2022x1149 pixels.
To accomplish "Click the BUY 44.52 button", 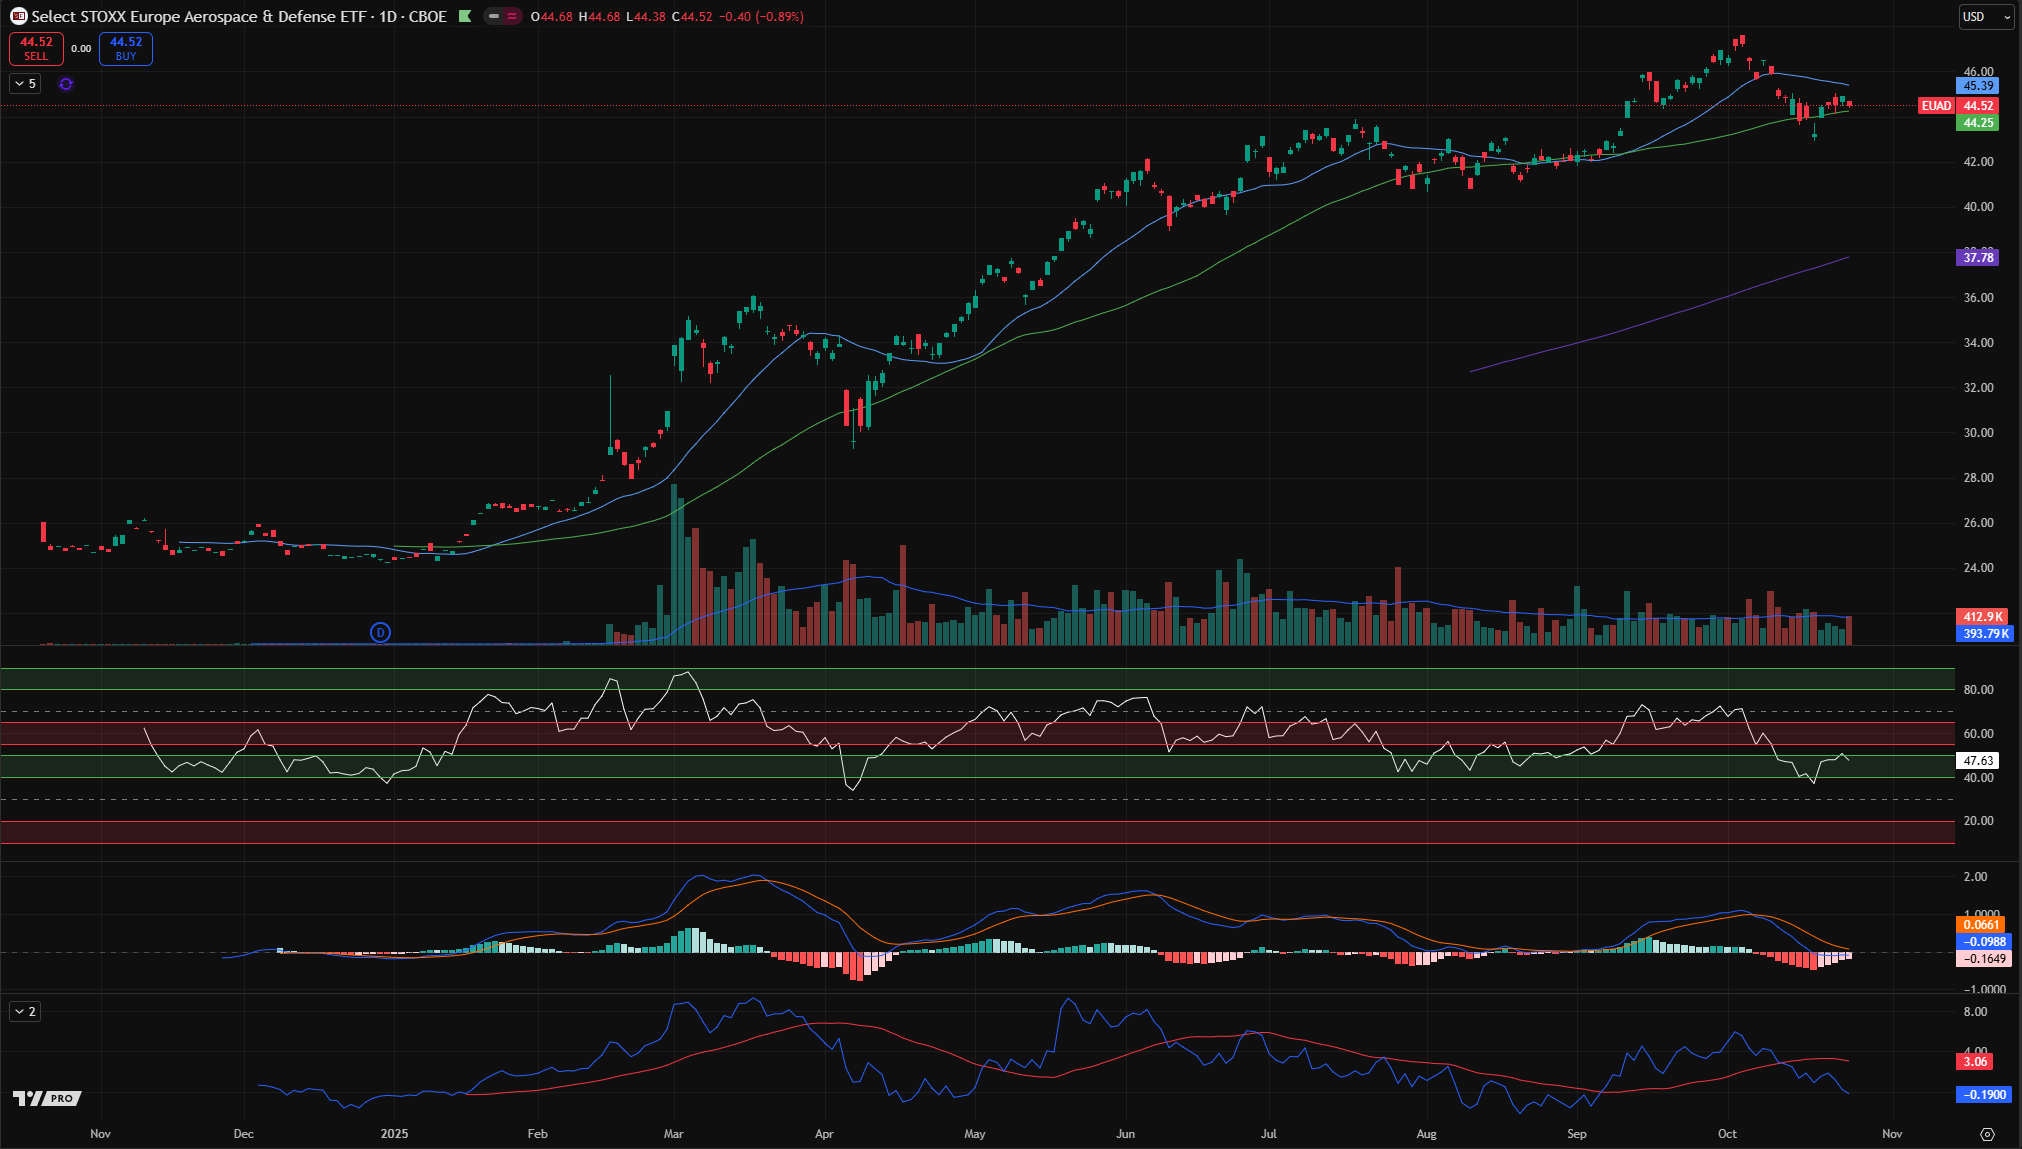I will [x=126, y=48].
